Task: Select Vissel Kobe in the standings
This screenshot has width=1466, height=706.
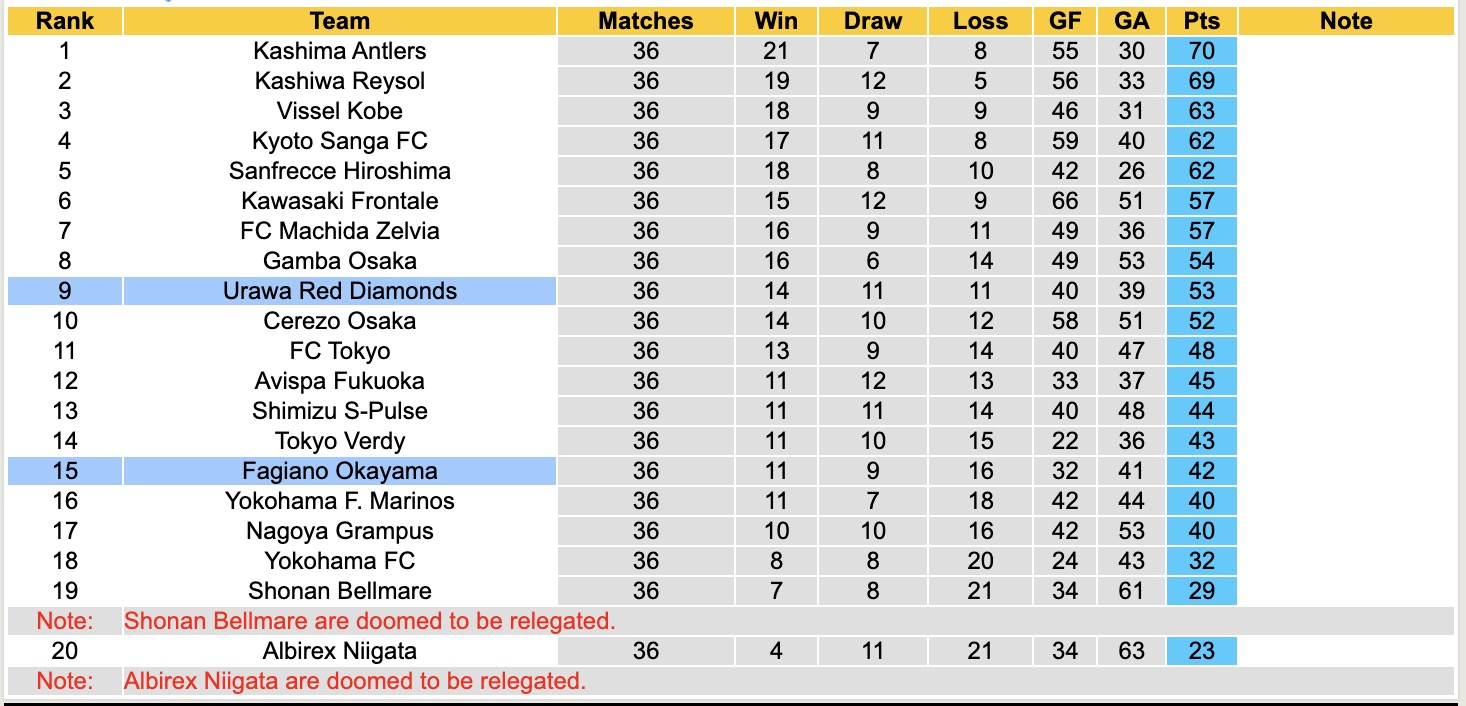Action: tap(340, 111)
